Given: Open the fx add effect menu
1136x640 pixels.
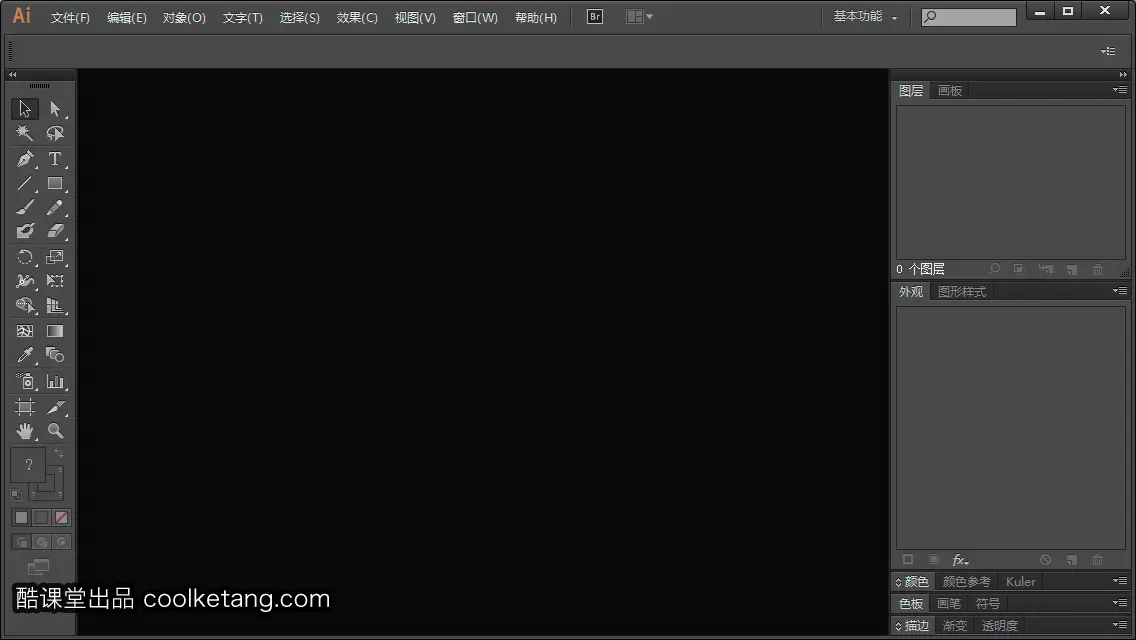Looking at the screenshot, I should point(961,560).
